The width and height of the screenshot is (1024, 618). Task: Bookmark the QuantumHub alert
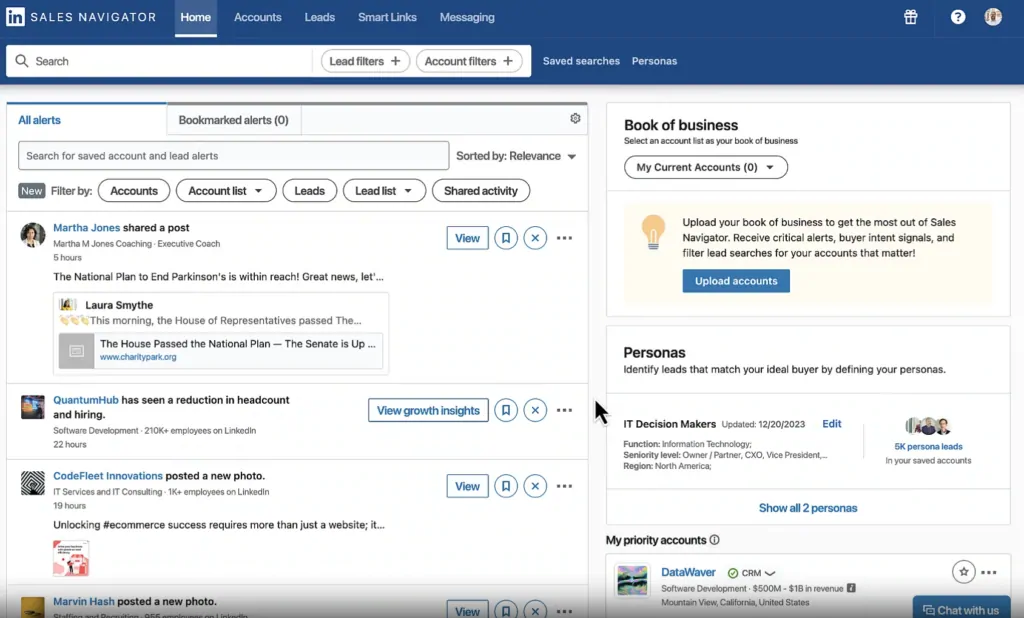505,410
